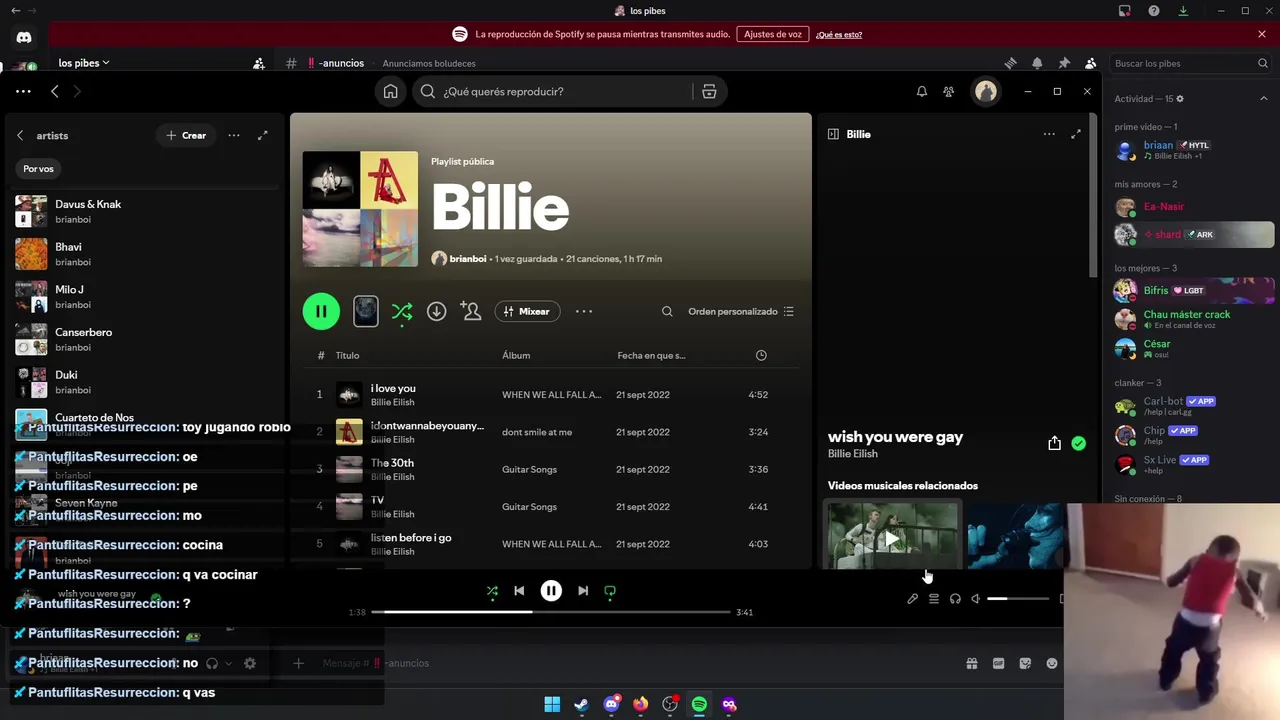Viewport: 1280px width, 720px height.
Task: Open Spotify three-dot app menu
Action: 23,91
